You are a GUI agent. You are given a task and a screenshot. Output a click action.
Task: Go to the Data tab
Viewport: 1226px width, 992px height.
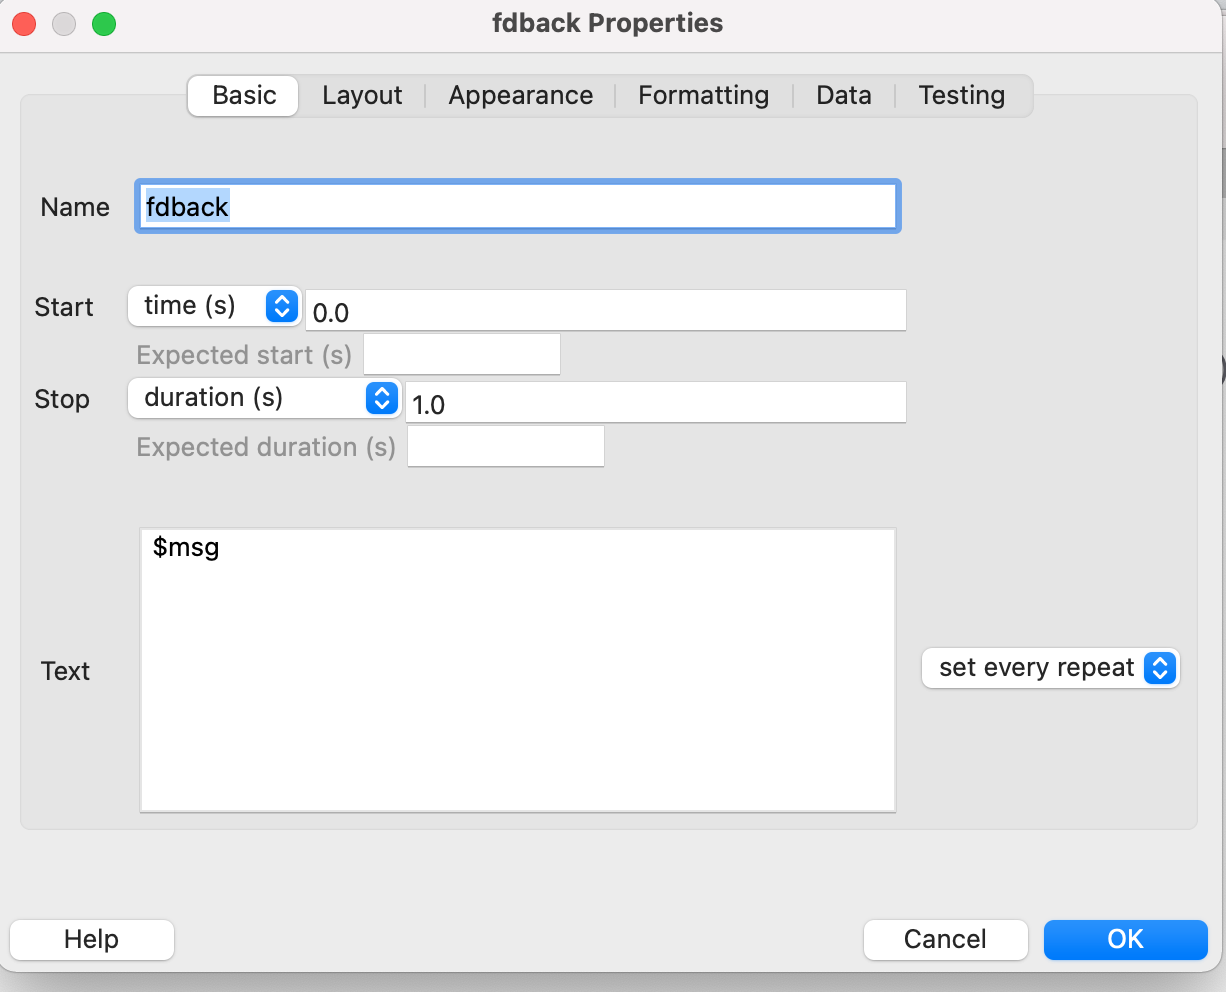coord(843,96)
